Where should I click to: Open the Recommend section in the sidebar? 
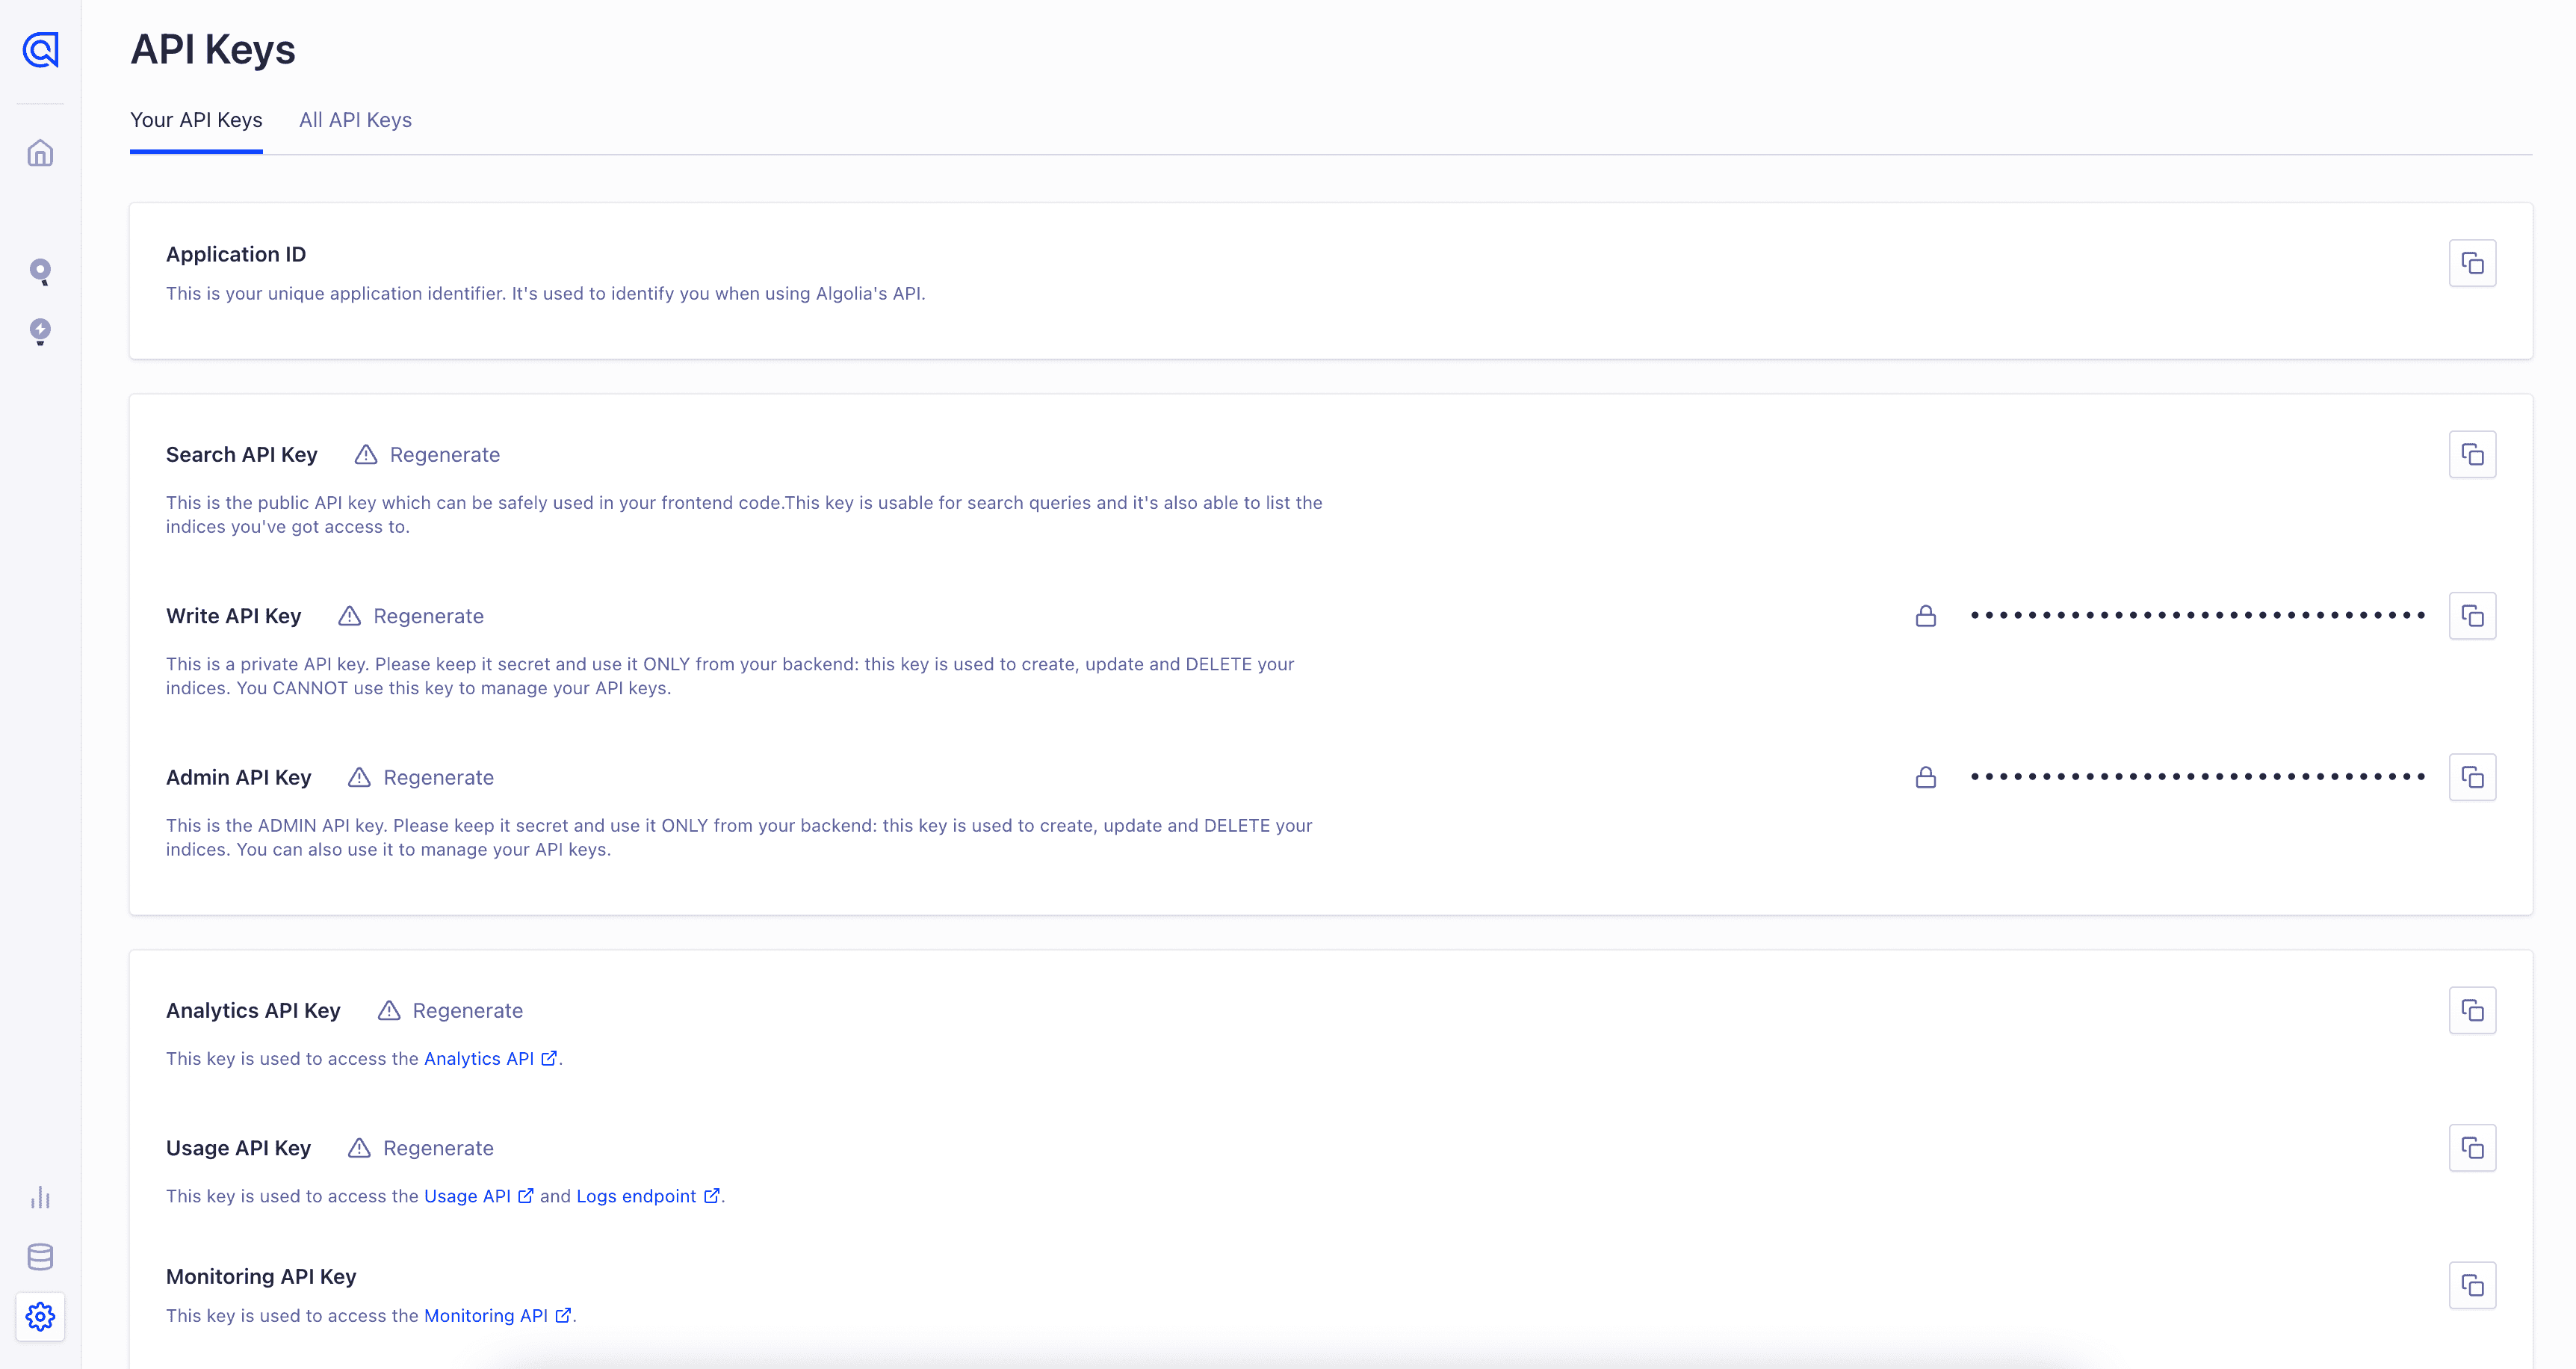[x=40, y=332]
